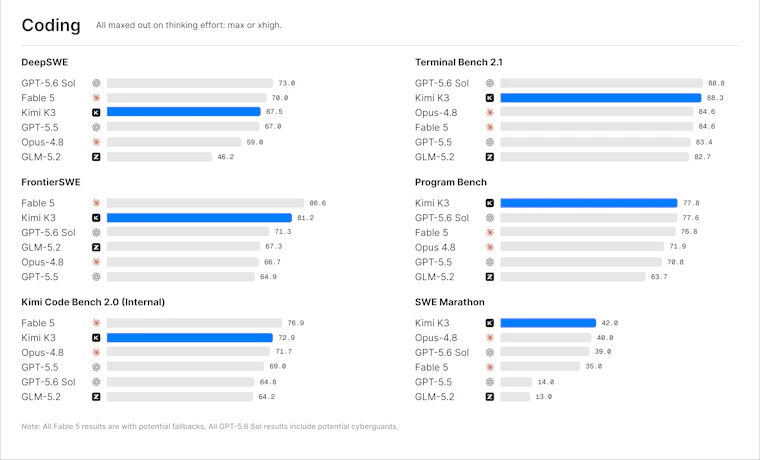The image size is (760, 460).
Task: Click the 86.6 score for Fable 5
Action: pyautogui.click(x=317, y=203)
